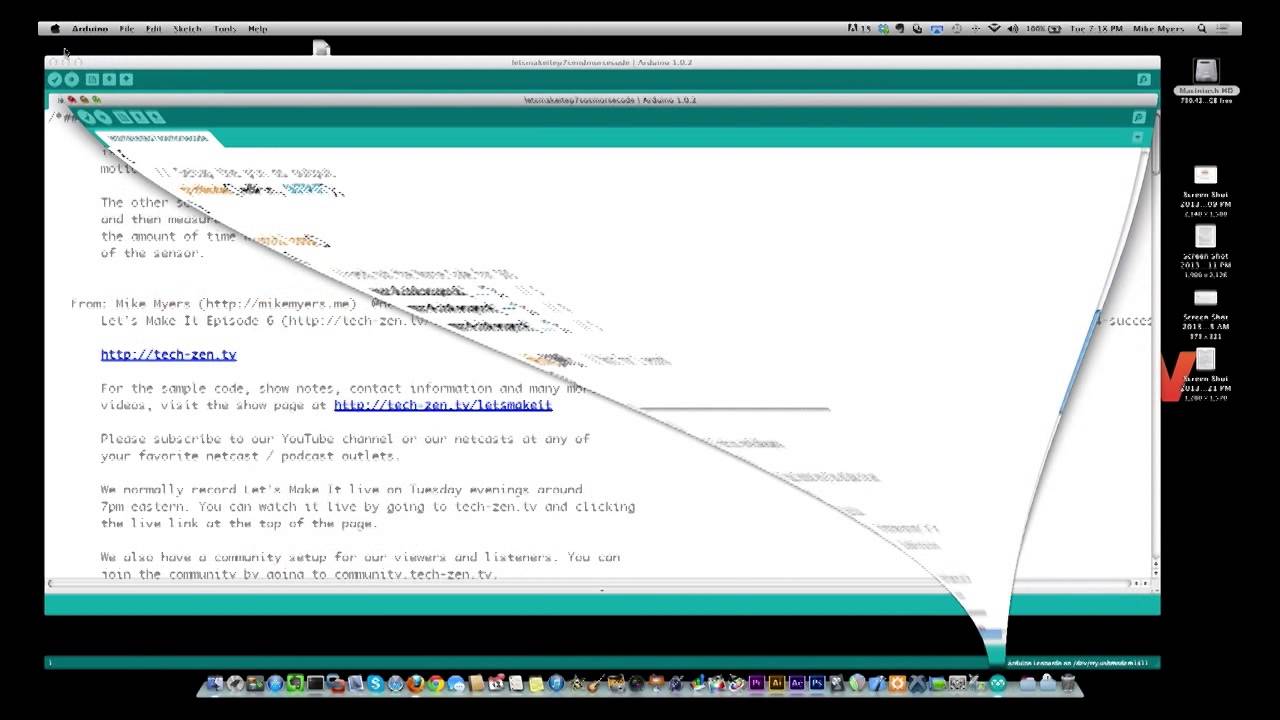This screenshot has width=1280, height=720.
Task: Click the Upload arrow button in back window
Action: pos(72,80)
